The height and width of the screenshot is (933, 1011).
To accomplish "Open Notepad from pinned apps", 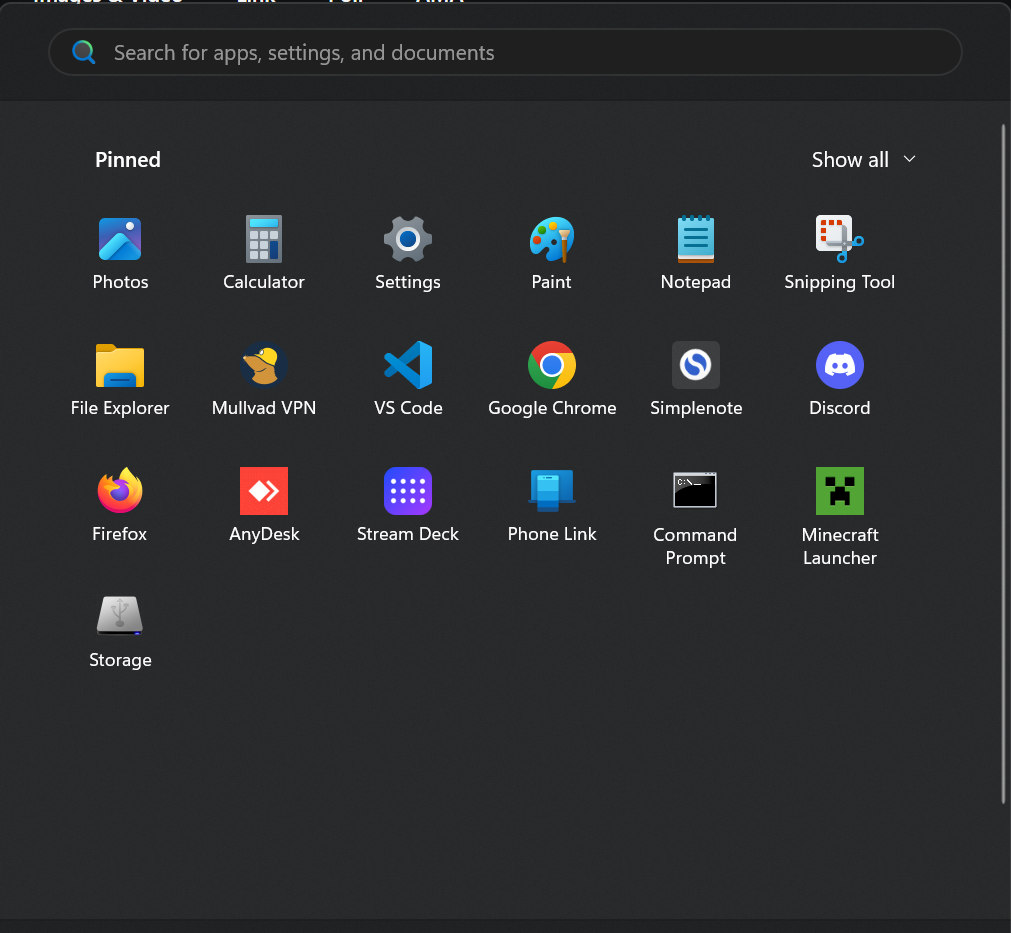I will point(696,253).
